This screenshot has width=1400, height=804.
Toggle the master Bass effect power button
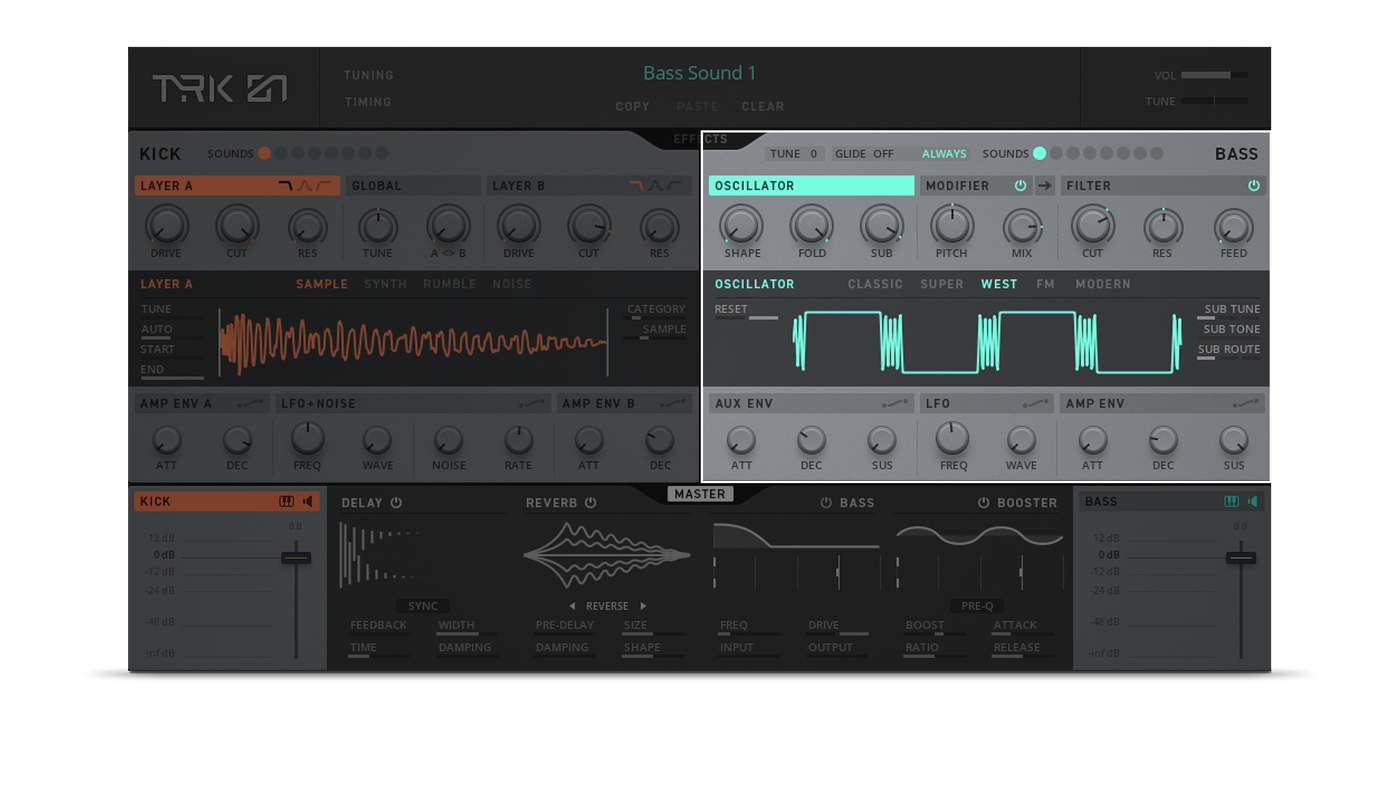[x=826, y=503]
